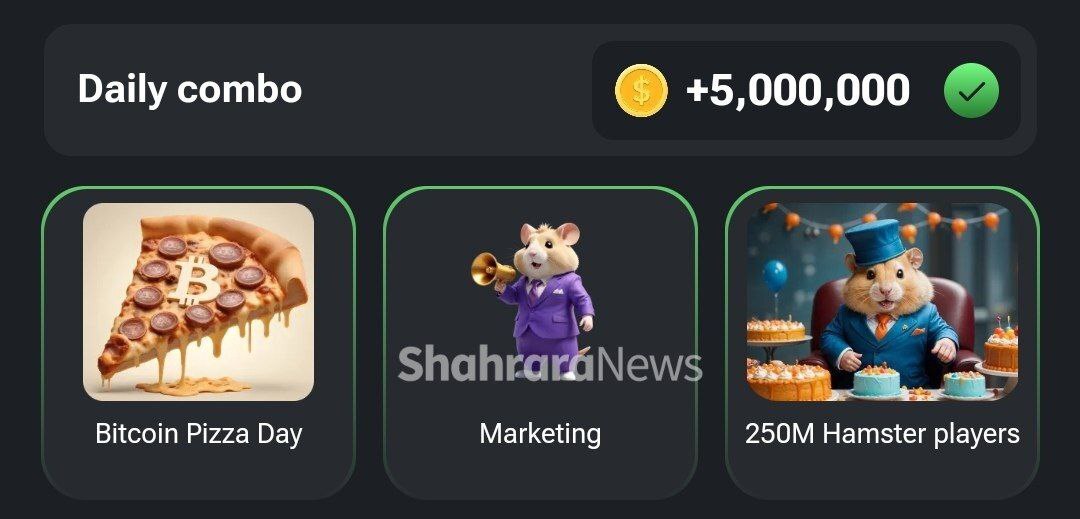
Task: Select the Bitcoin Pizza Day label
Action: [x=198, y=434]
